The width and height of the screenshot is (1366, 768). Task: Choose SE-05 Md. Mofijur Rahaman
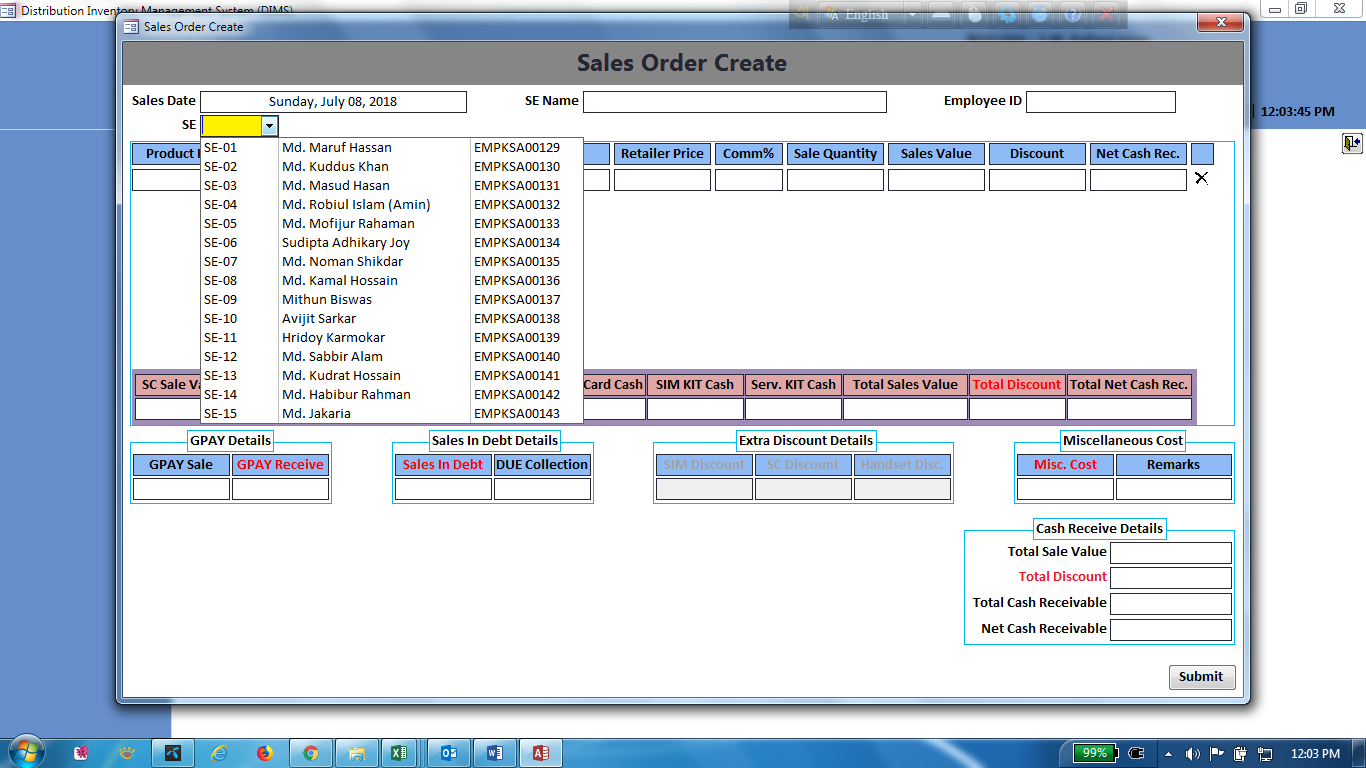392,224
